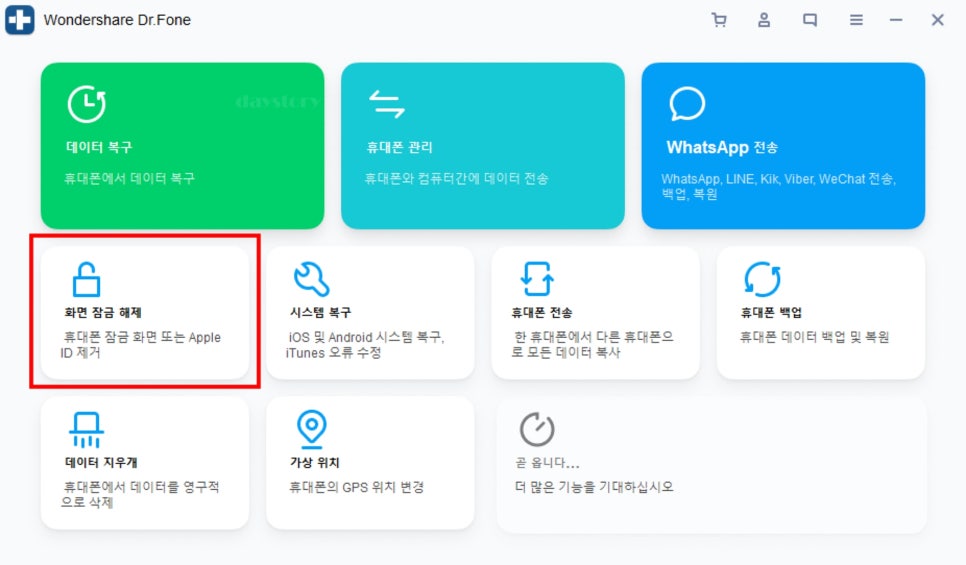The height and width of the screenshot is (565, 966).
Task: Click the sync arrows icon for 휴대폰 백업
Action: pos(763,279)
